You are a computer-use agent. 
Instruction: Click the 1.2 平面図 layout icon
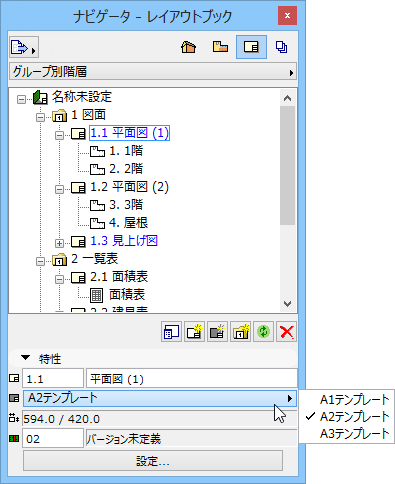point(78,188)
